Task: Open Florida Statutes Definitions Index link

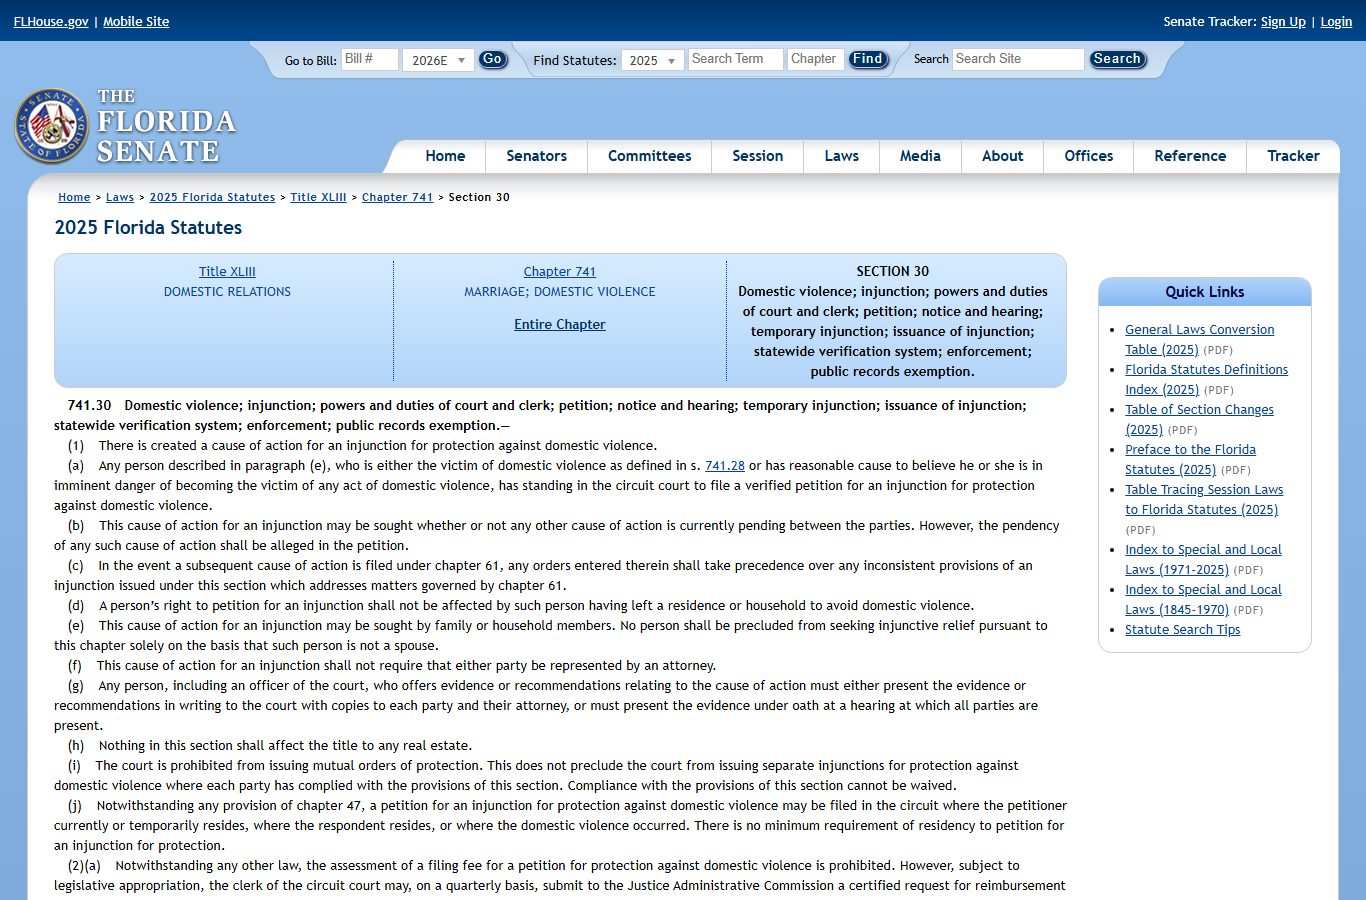Action: [x=1206, y=379]
